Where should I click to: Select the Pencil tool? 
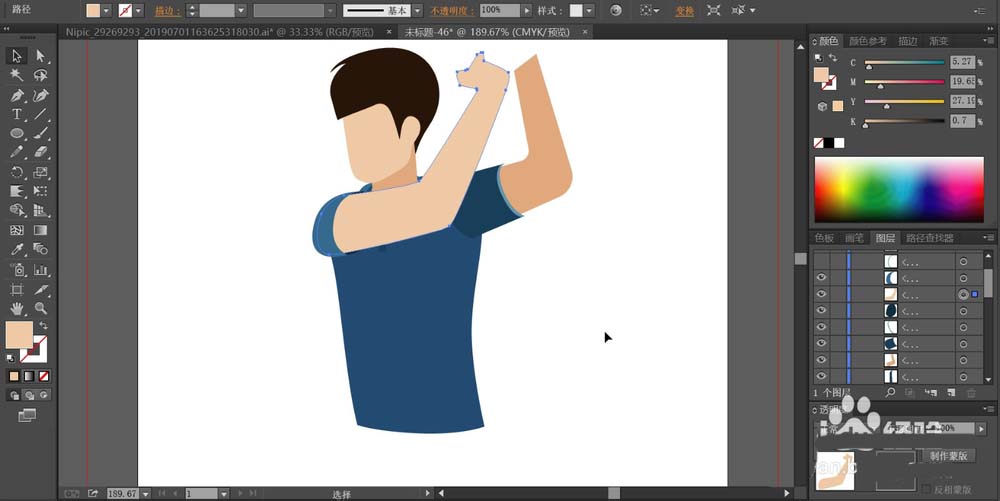pos(17,152)
